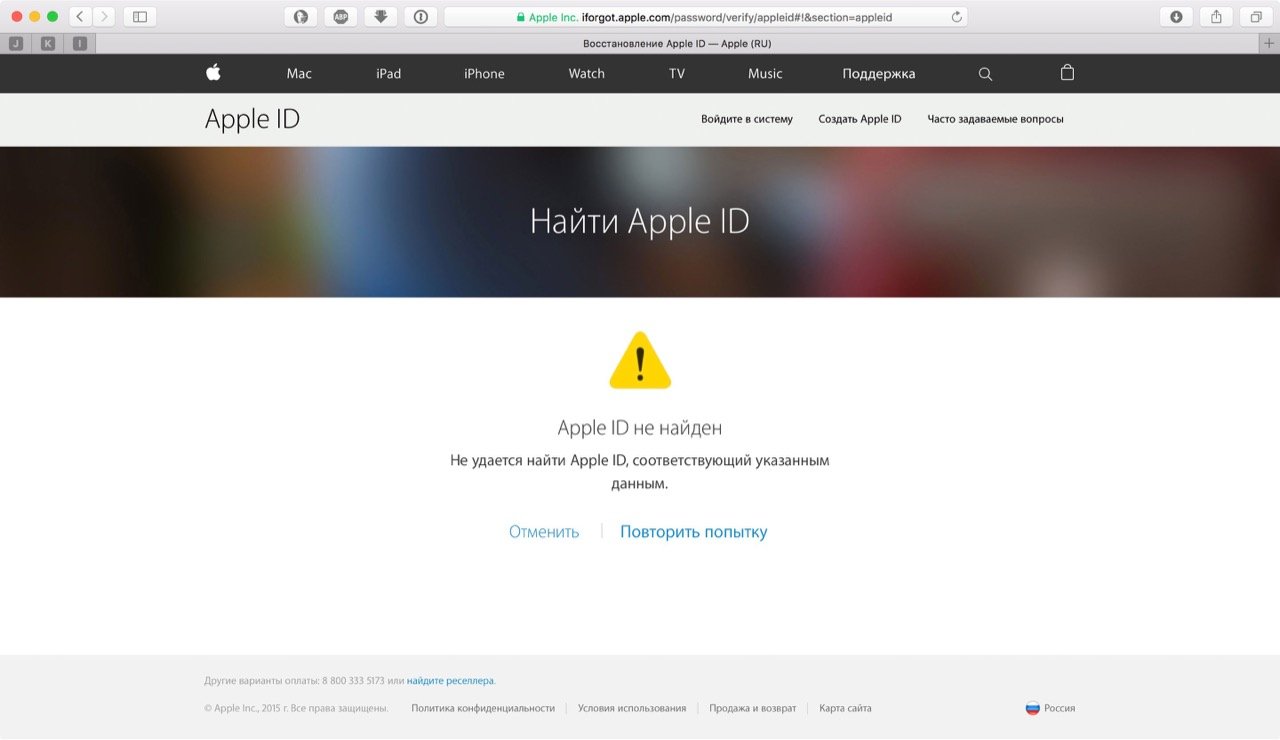Image resolution: width=1280 pixels, height=740 pixels.
Task: Click the phone number 8 800 333 5173
Action: pyautogui.click(x=353, y=681)
